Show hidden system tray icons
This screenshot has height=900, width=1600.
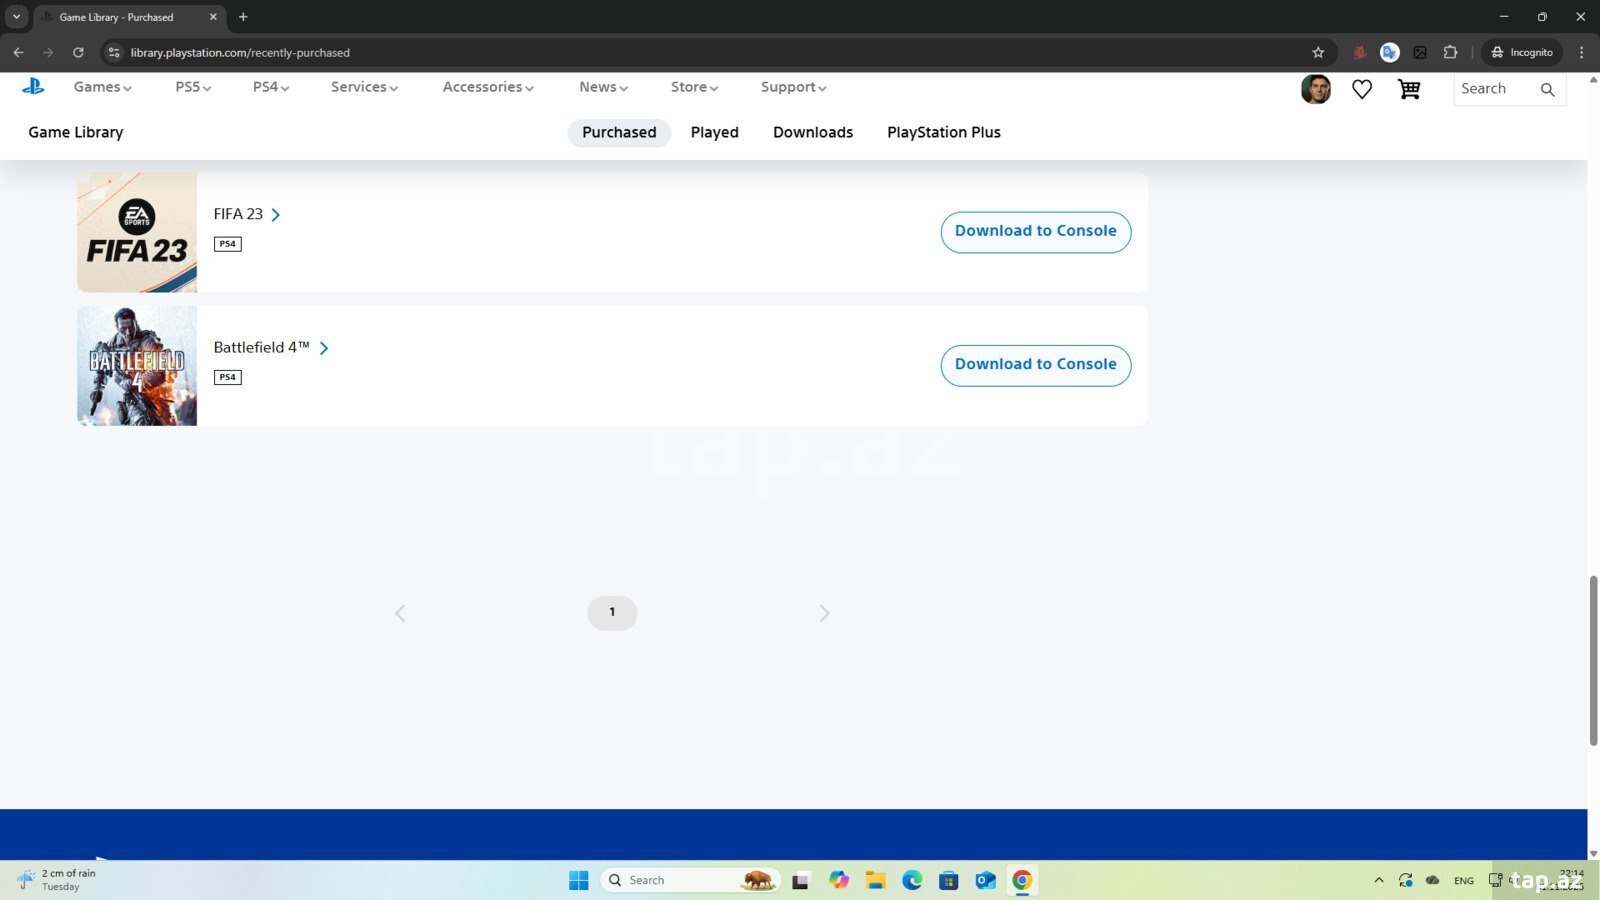click(x=1379, y=880)
